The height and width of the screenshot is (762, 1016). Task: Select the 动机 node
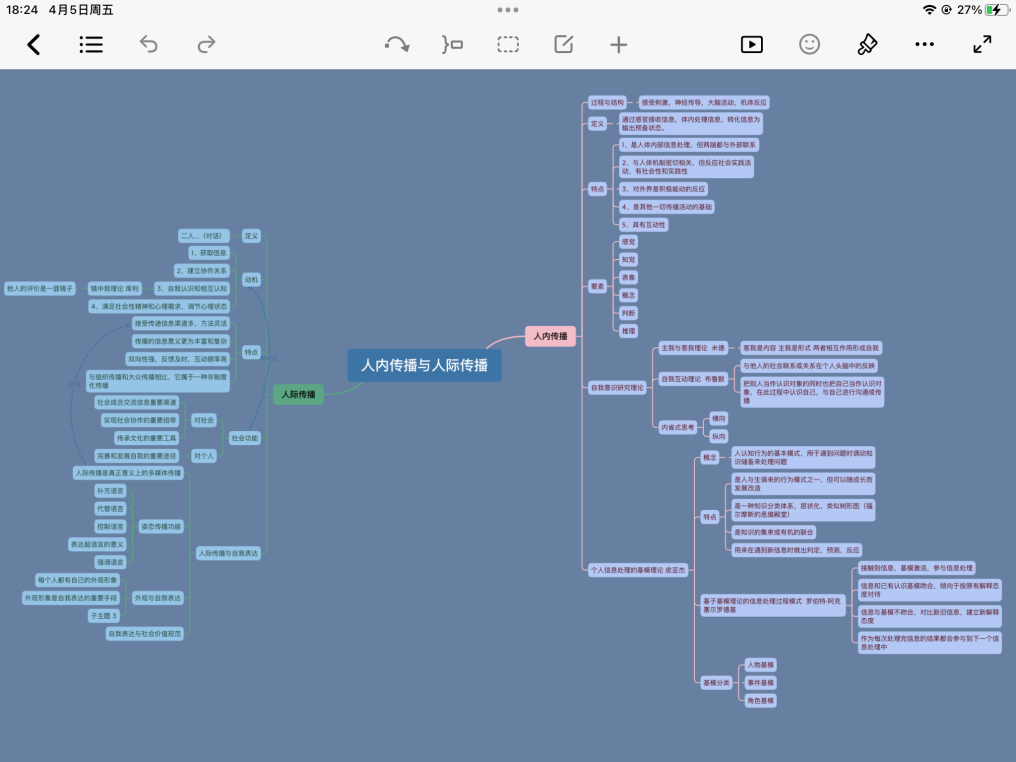pos(251,280)
